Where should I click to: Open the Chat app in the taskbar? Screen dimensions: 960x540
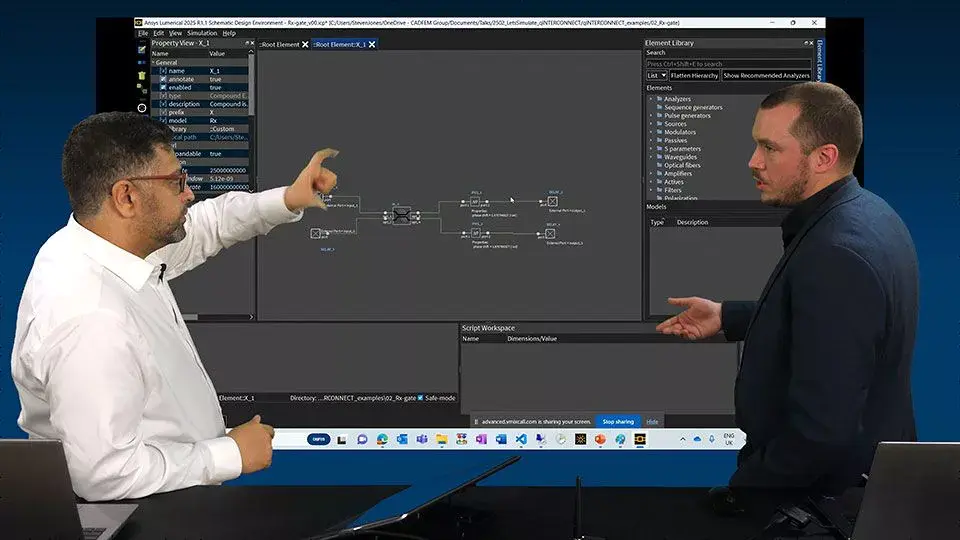(362, 439)
